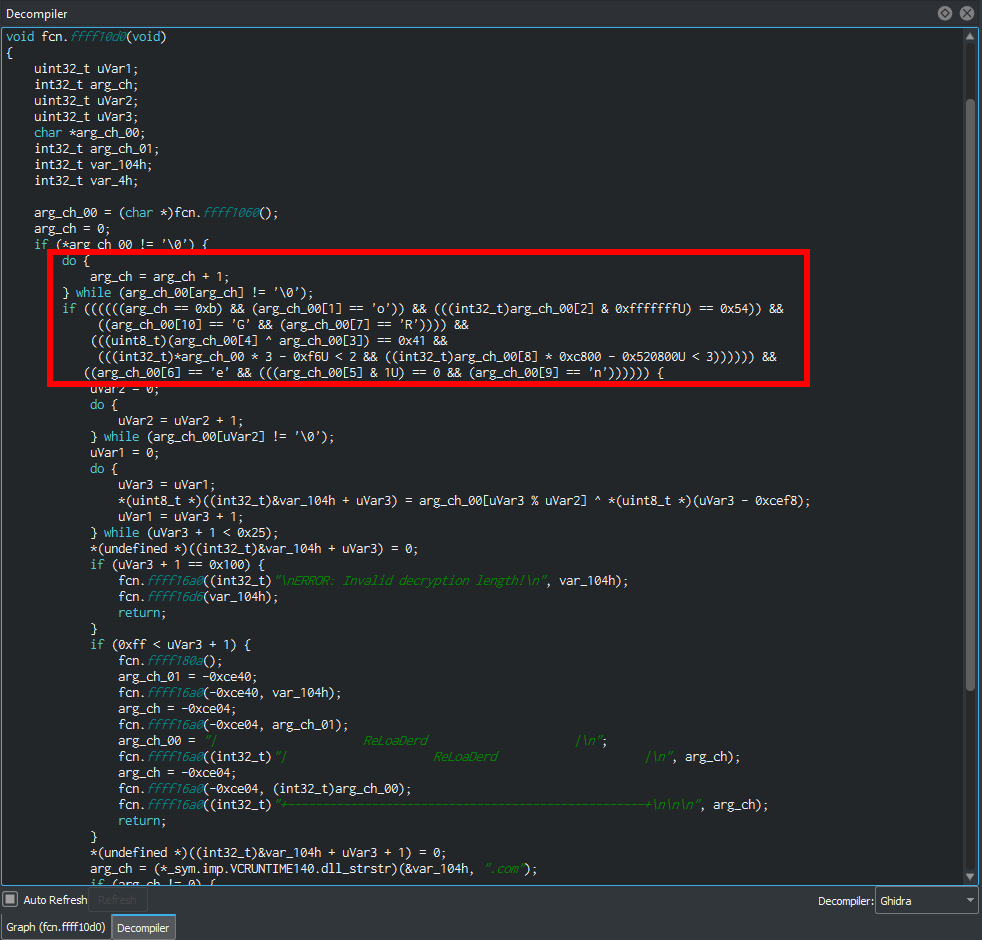Click the 'Invalid decryption length' string
The image size is (982, 940).
pyautogui.click(x=412, y=581)
